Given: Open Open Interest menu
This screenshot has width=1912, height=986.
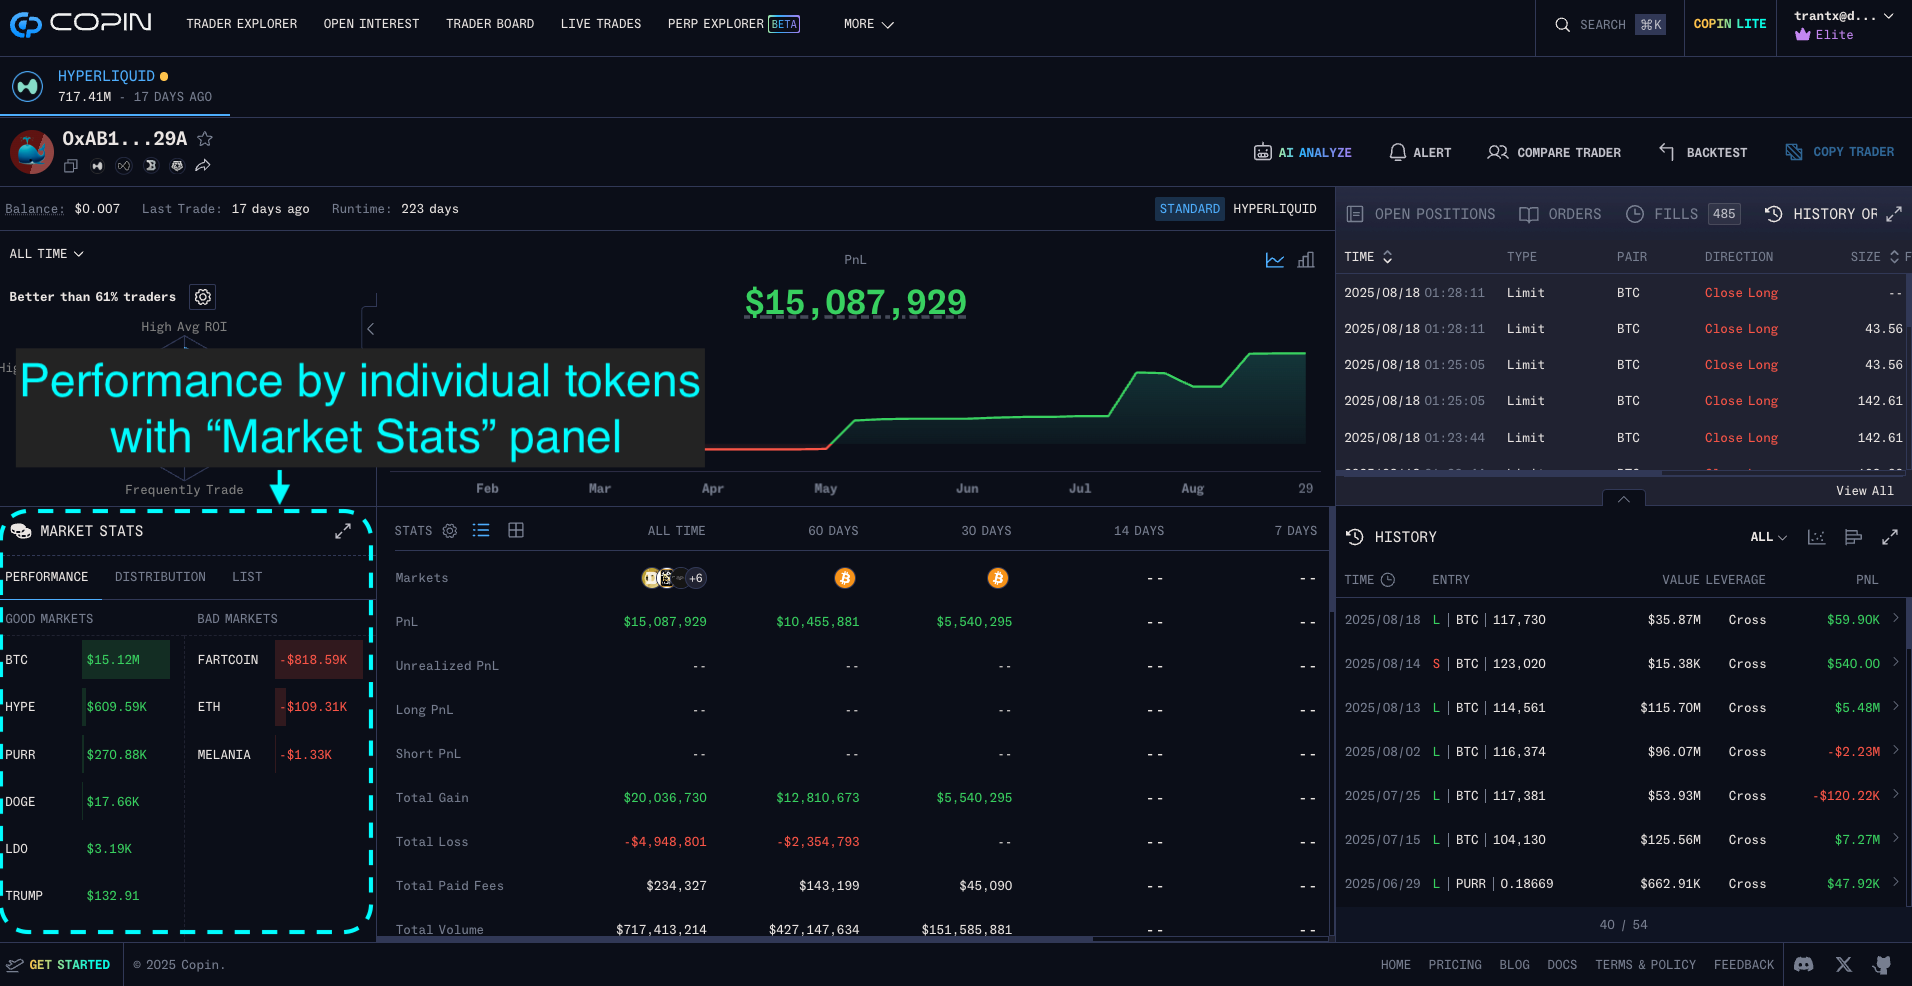Looking at the screenshot, I should pos(371,24).
